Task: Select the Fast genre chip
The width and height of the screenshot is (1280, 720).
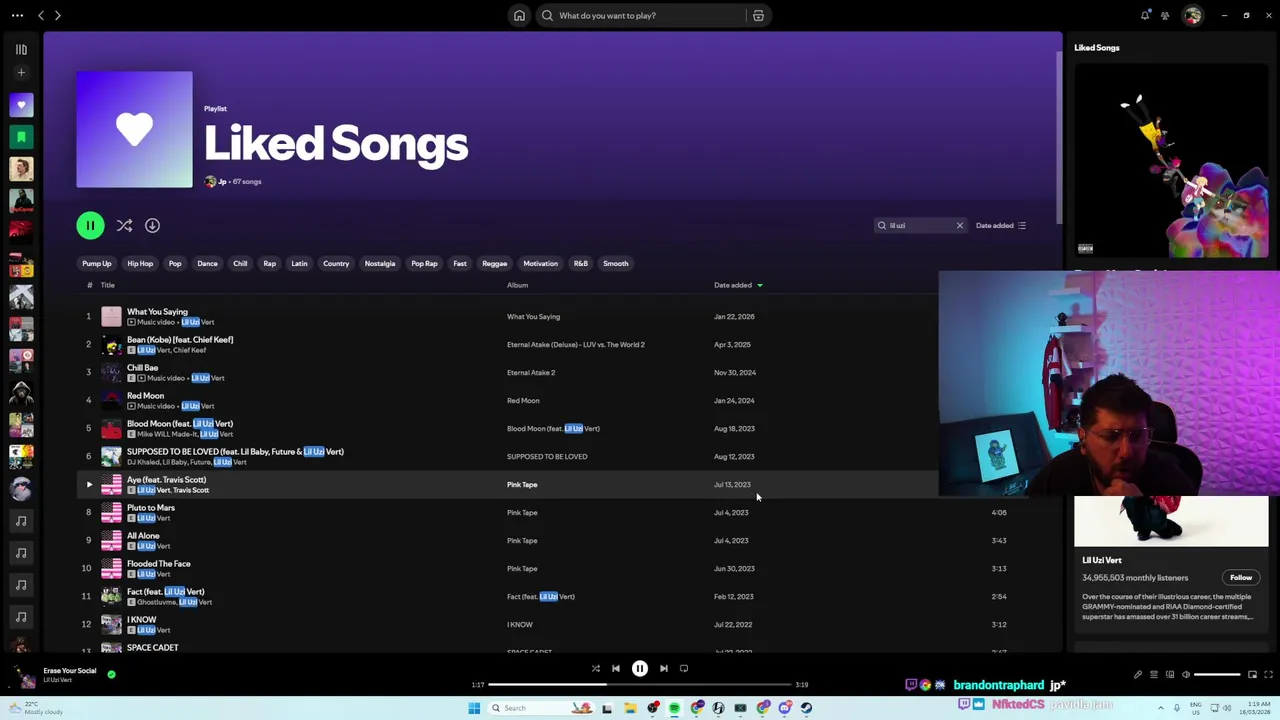Action: click(460, 263)
